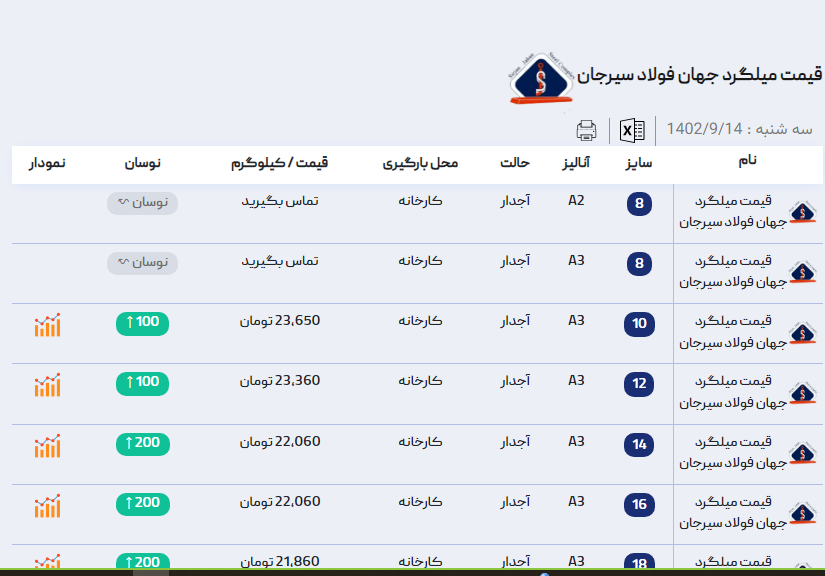Image resolution: width=825 pixels, height=576 pixels.
Task: Click the size 16 number badge
Action: 639,504
